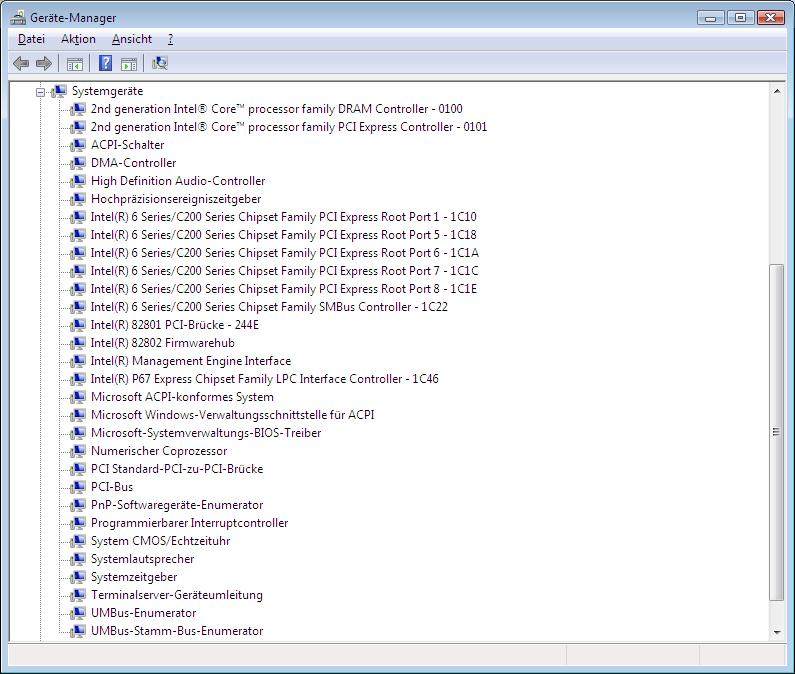Select Intel(R) 82801 PCI-Brücke - 244E
The width and height of the screenshot is (795, 674).
point(175,325)
